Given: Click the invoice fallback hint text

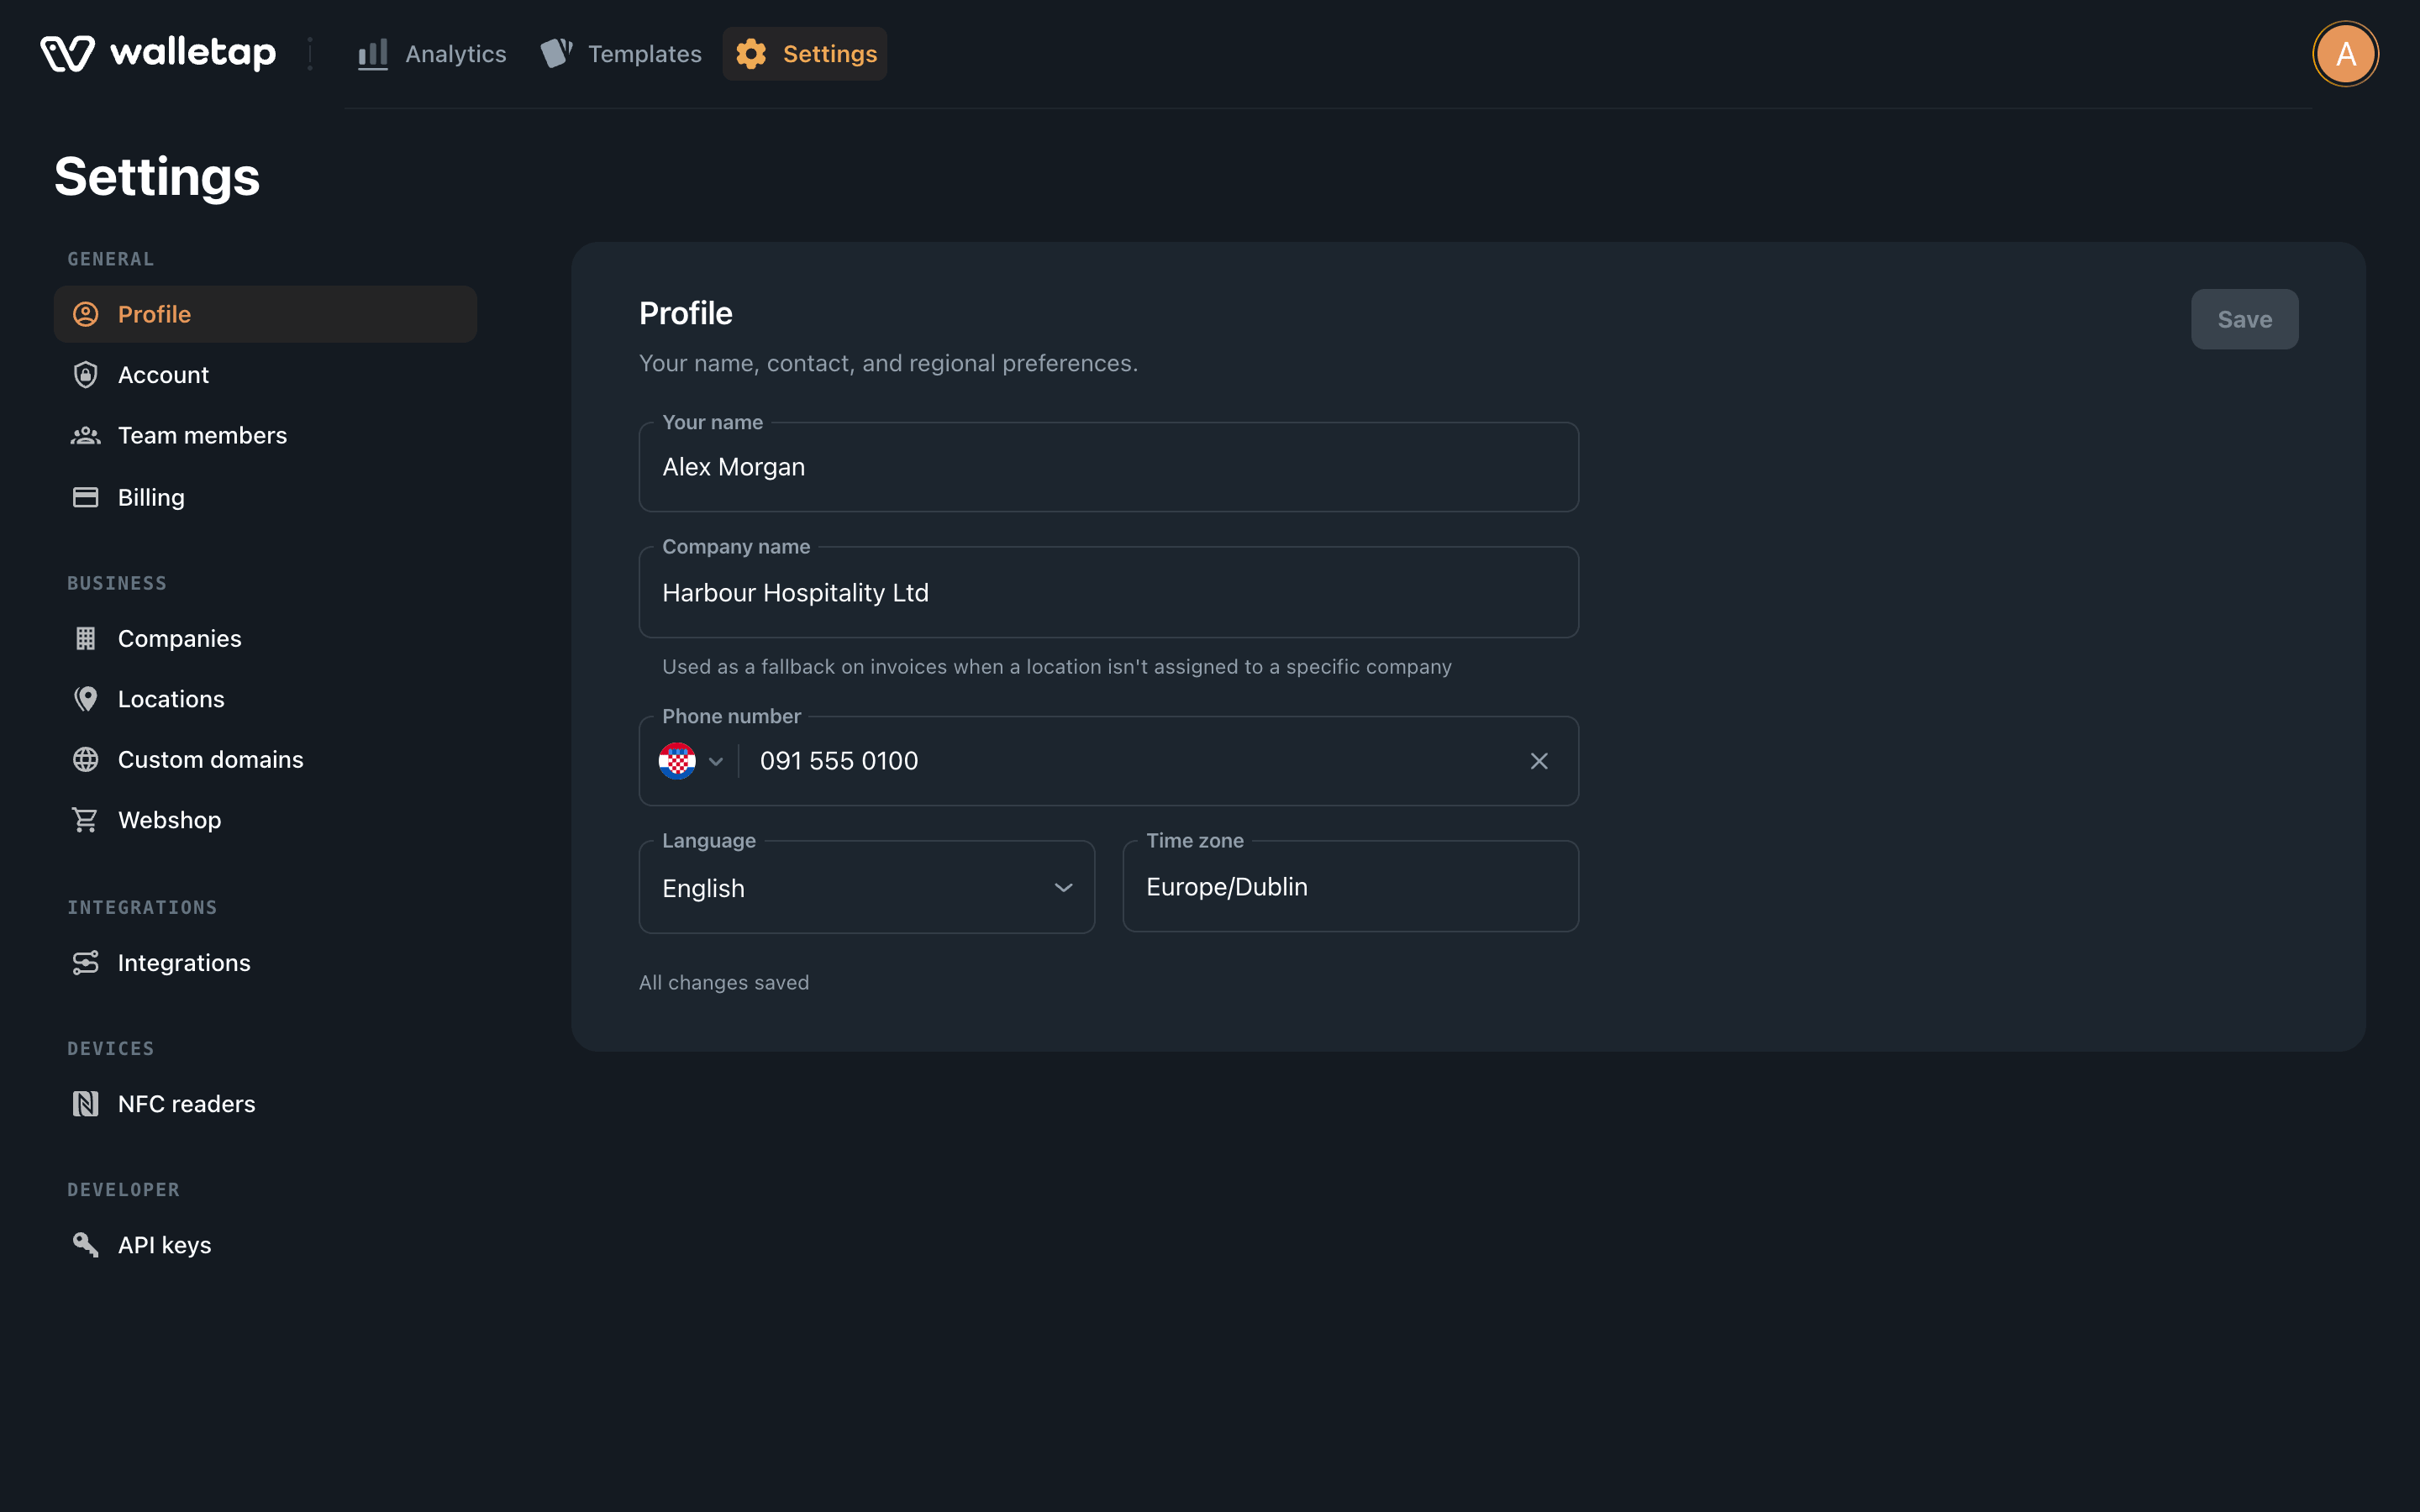Looking at the screenshot, I should click(1057, 667).
